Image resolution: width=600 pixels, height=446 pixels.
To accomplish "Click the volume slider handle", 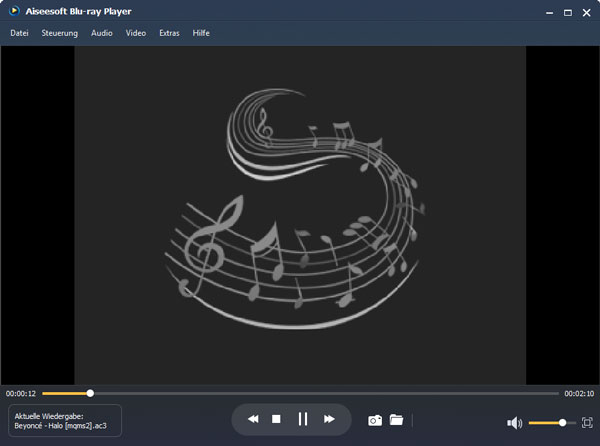I will pyautogui.click(x=563, y=422).
